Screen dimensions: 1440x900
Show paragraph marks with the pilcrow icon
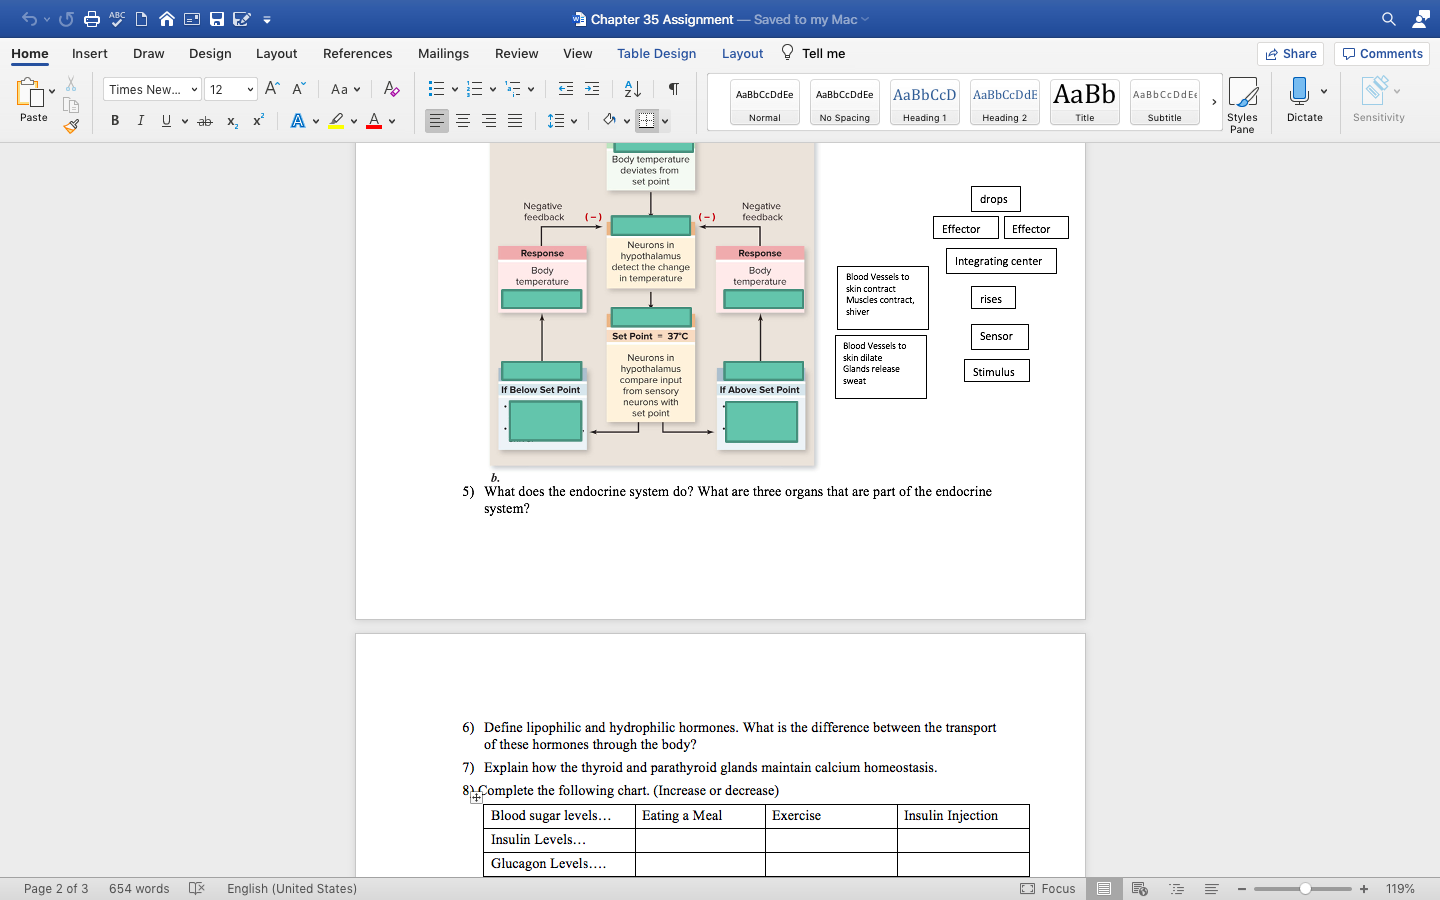click(x=673, y=89)
